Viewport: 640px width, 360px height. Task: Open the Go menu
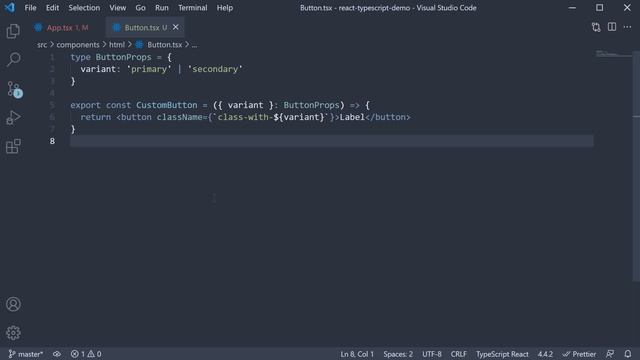(140, 8)
